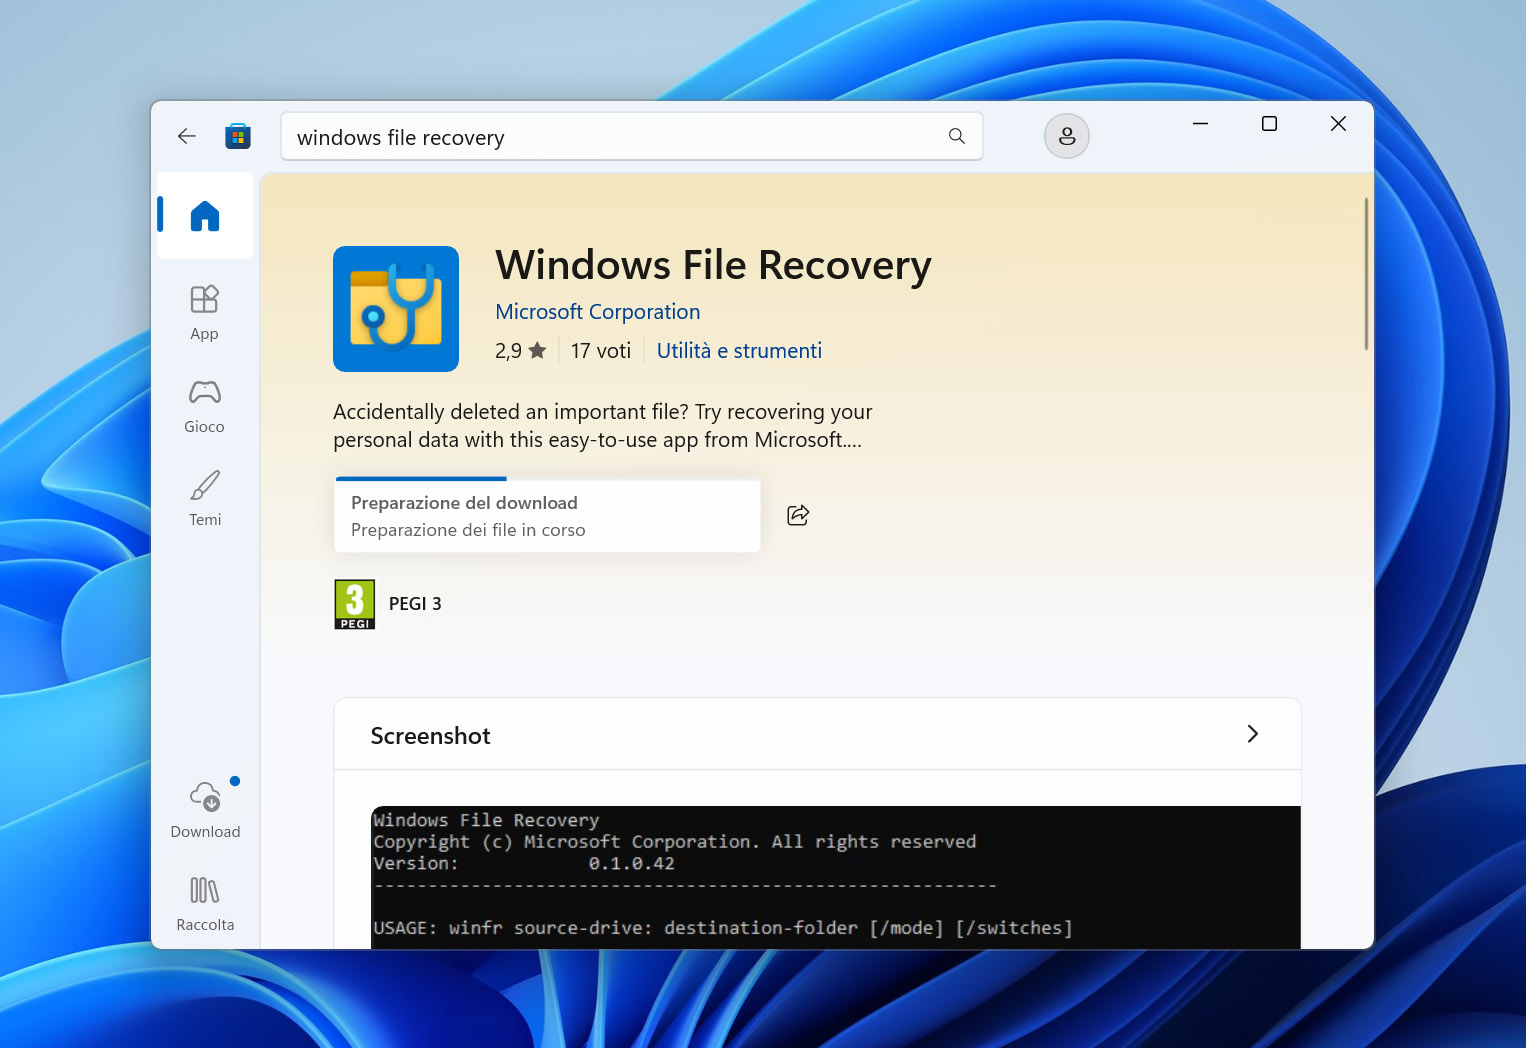
Task: Maximize the Microsoft Store window
Action: [x=1269, y=124]
